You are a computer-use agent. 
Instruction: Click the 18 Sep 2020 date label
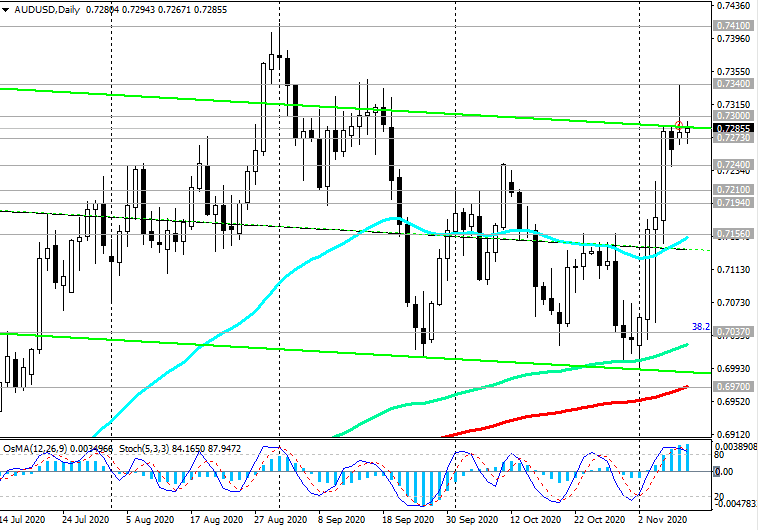point(408,520)
